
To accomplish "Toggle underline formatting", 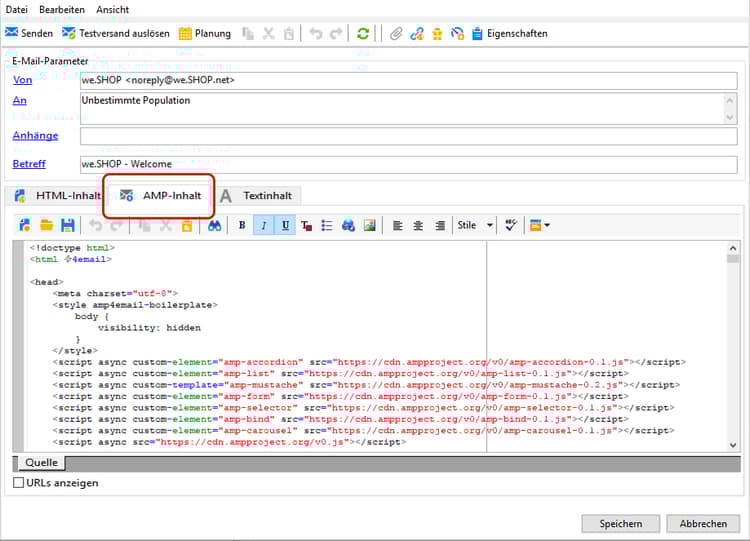I will [x=285, y=225].
